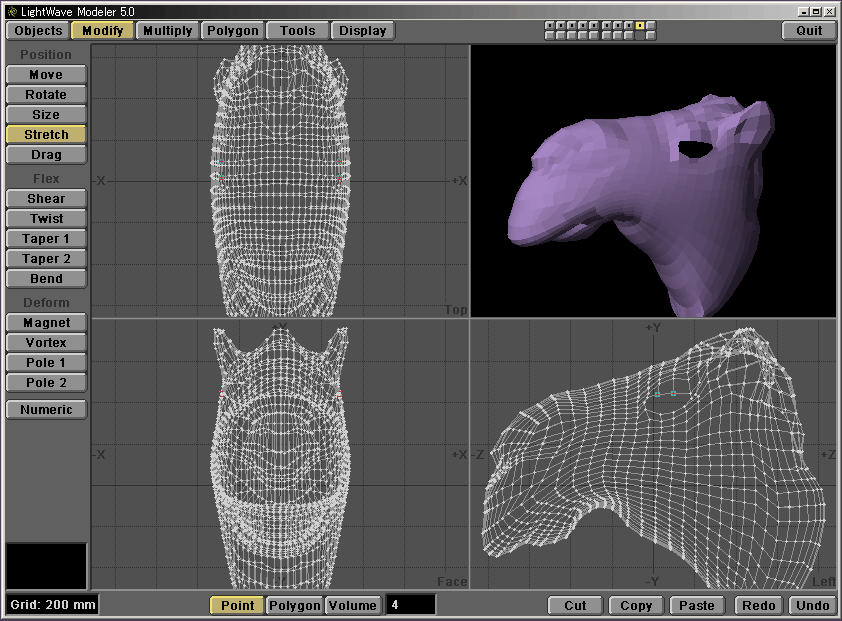
Task: Click the selected points count field
Action: [x=411, y=605]
